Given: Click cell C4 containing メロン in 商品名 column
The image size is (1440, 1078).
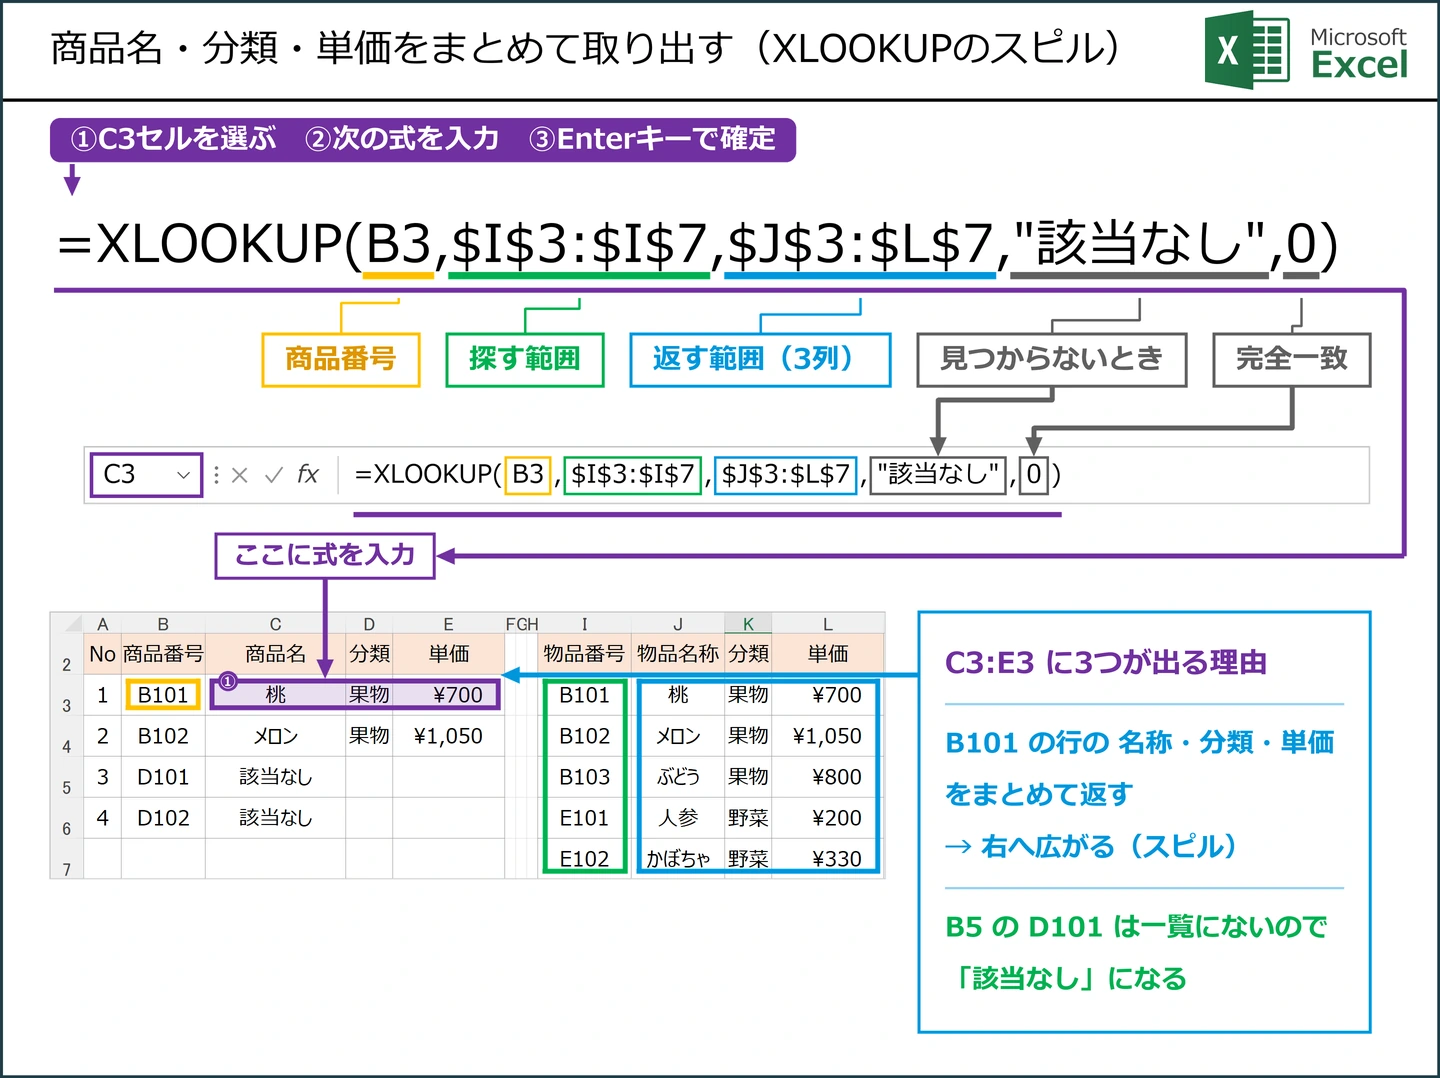Looking at the screenshot, I should click(275, 736).
